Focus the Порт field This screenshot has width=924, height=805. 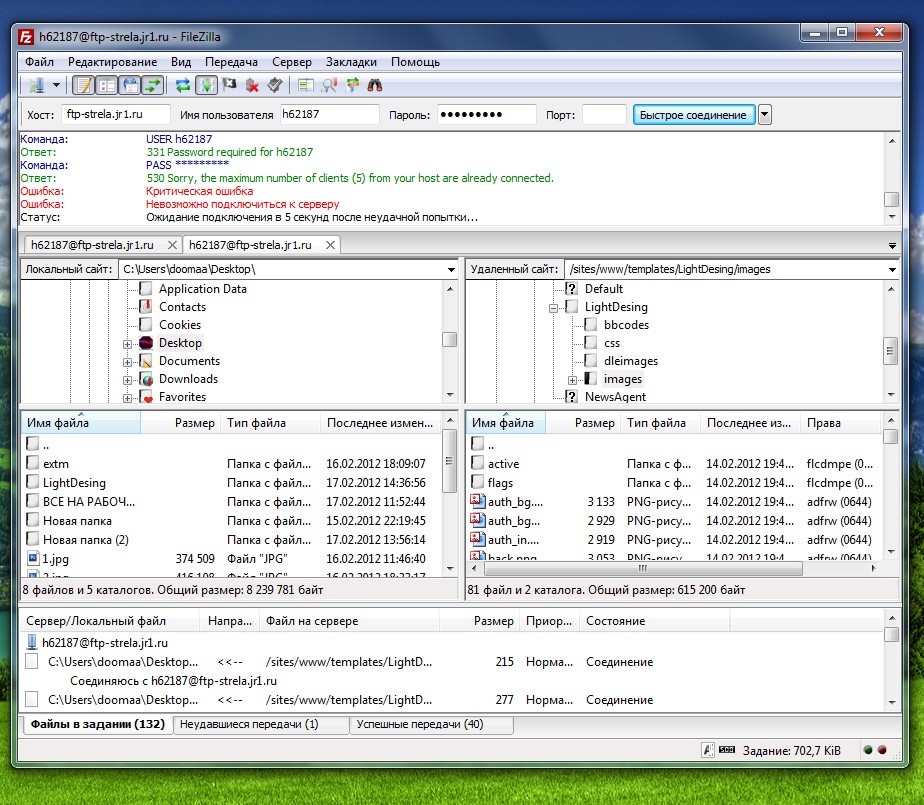pos(603,114)
